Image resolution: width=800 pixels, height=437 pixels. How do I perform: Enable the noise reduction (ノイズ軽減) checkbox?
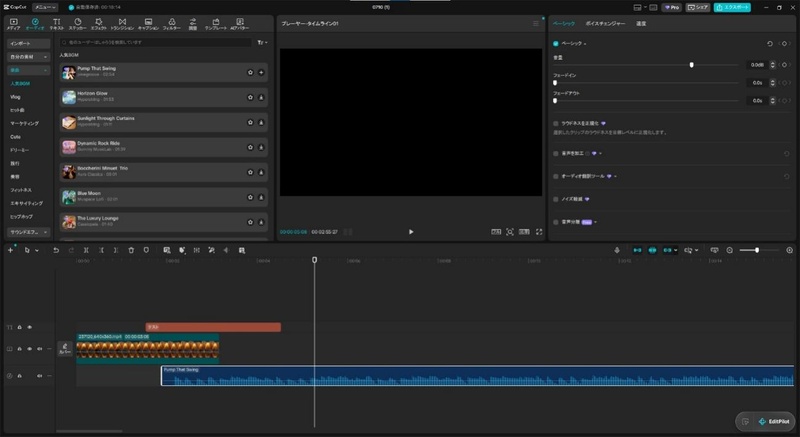tap(556, 199)
